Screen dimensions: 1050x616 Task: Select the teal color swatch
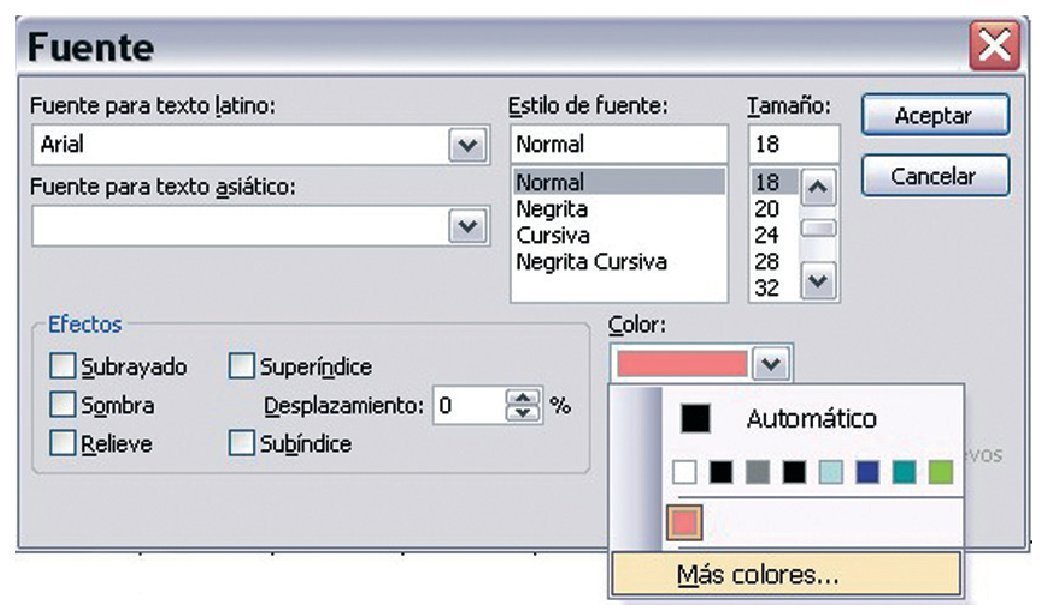point(904,472)
